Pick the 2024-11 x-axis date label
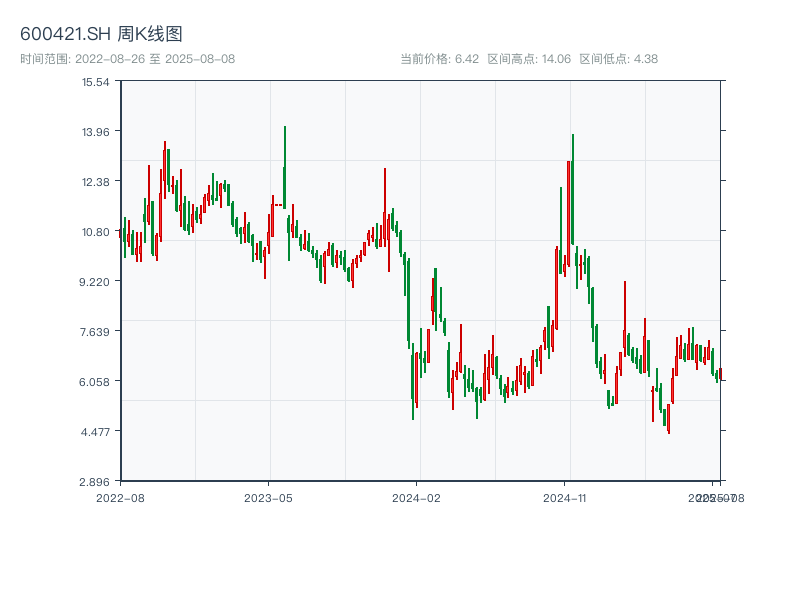This screenshot has height=600, width=800. click(565, 497)
